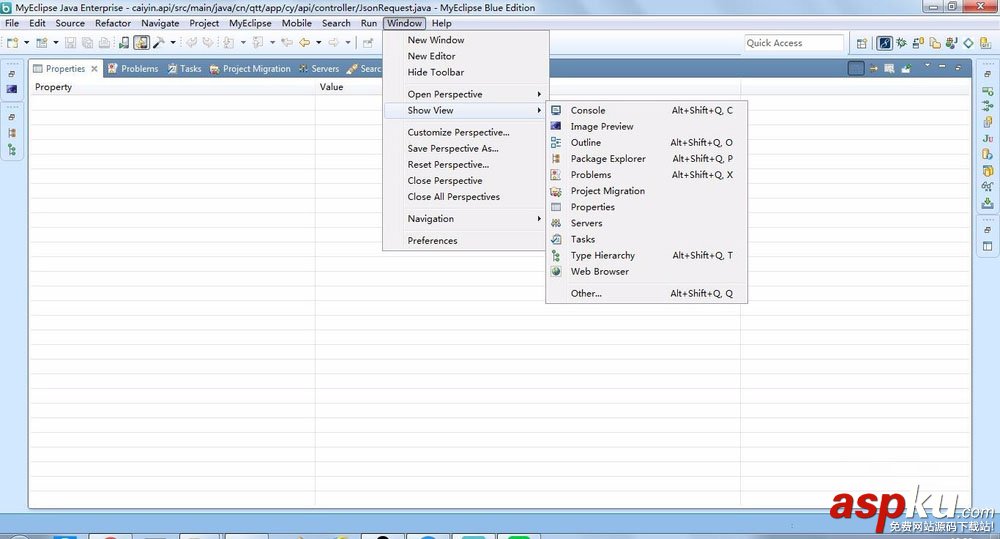Switch to the Tasks tab
1000x539 pixels.
[184, 69]
